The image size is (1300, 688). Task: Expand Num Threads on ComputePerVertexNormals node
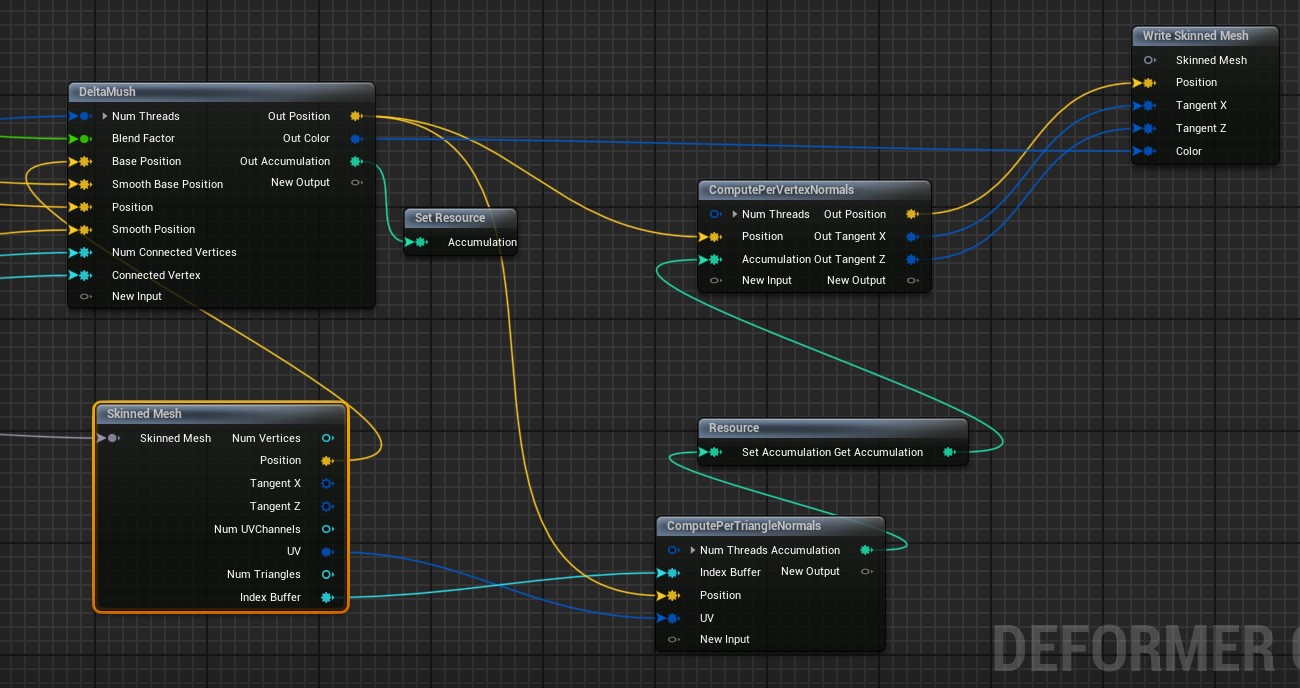click(735, 215)
